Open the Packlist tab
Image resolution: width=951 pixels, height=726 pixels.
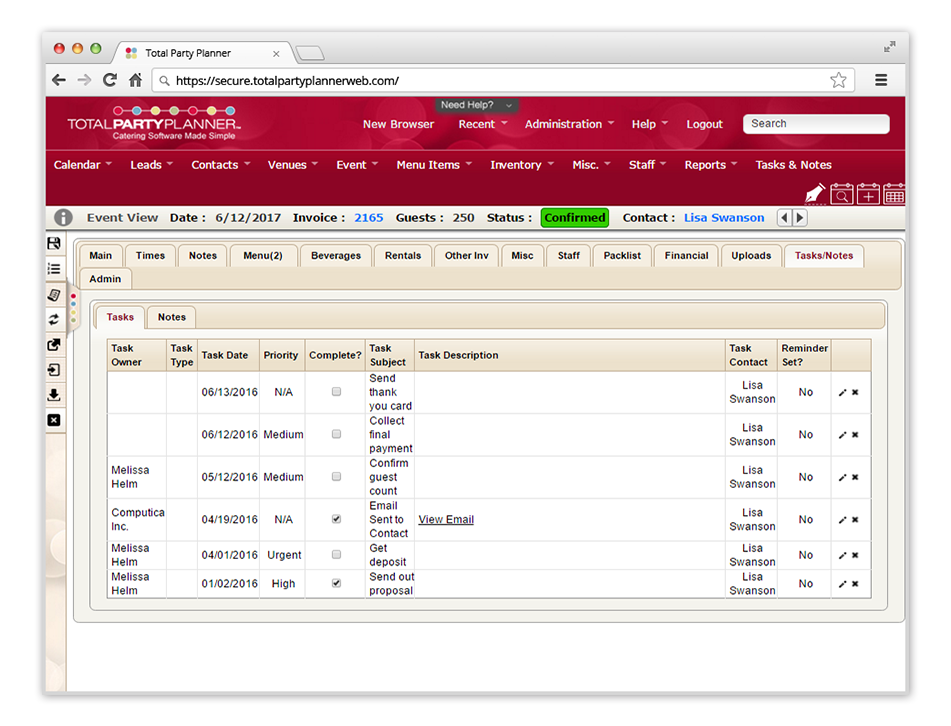click(x=622, y=255)
